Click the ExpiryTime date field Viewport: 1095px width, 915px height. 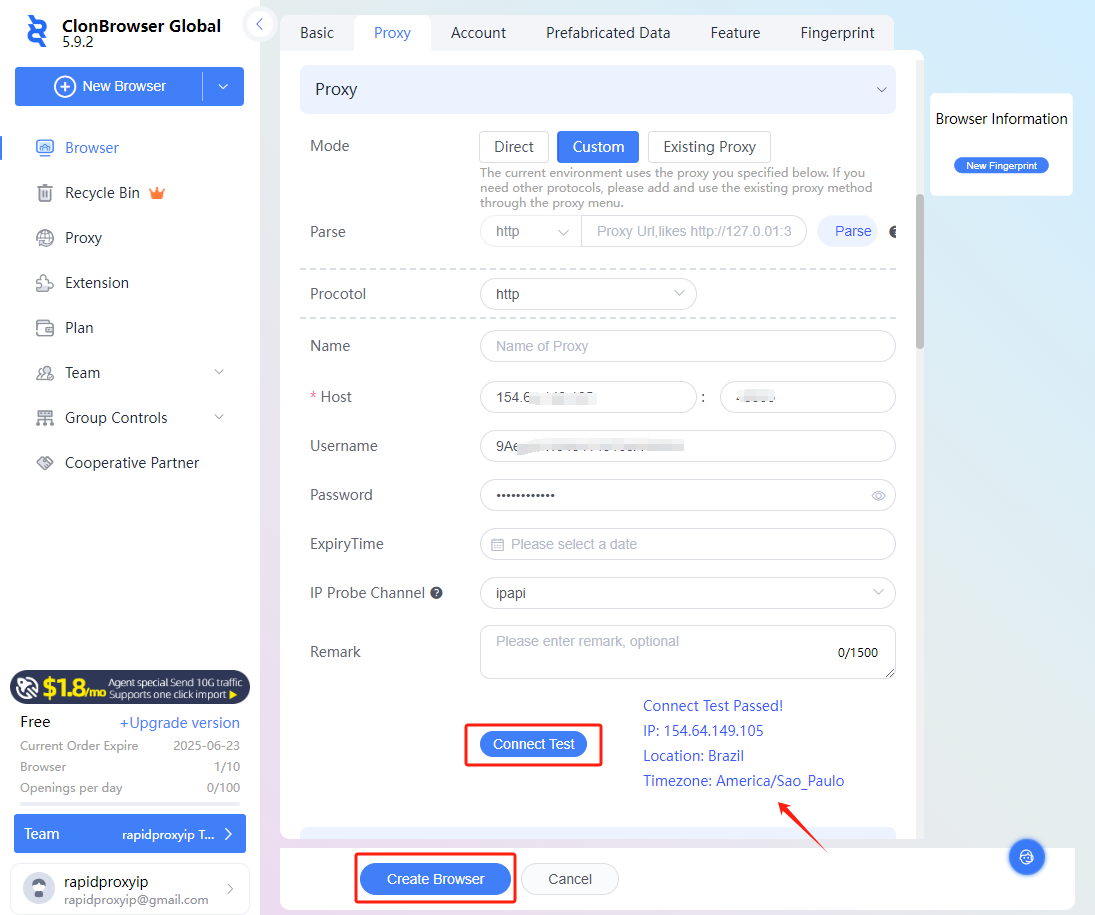tap(688, 544)
